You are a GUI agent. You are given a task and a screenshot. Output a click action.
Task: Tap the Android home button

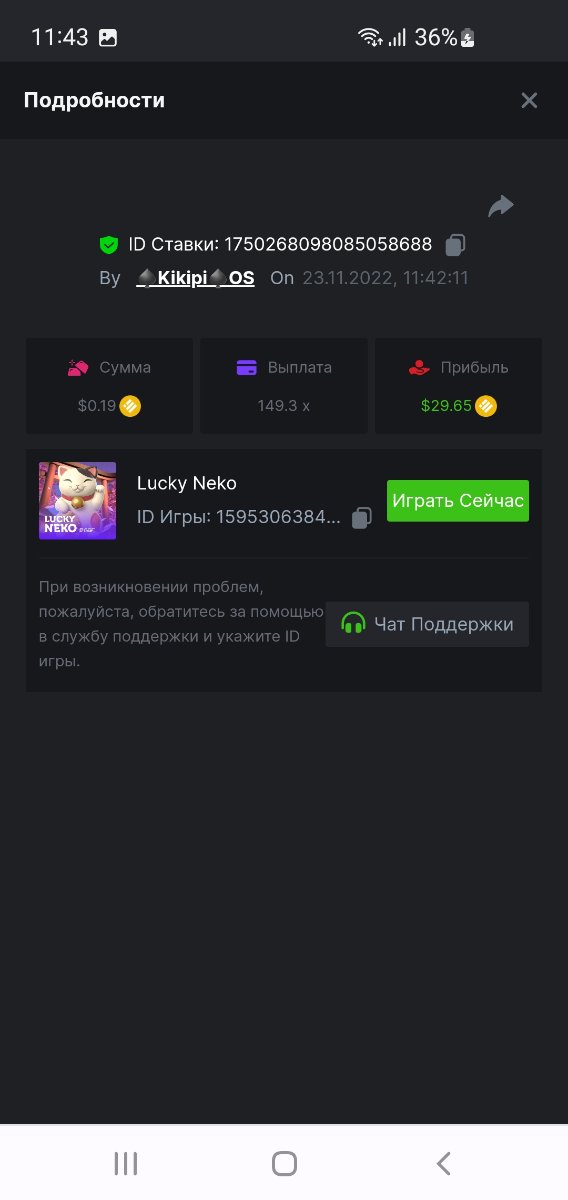point(285,1163)
